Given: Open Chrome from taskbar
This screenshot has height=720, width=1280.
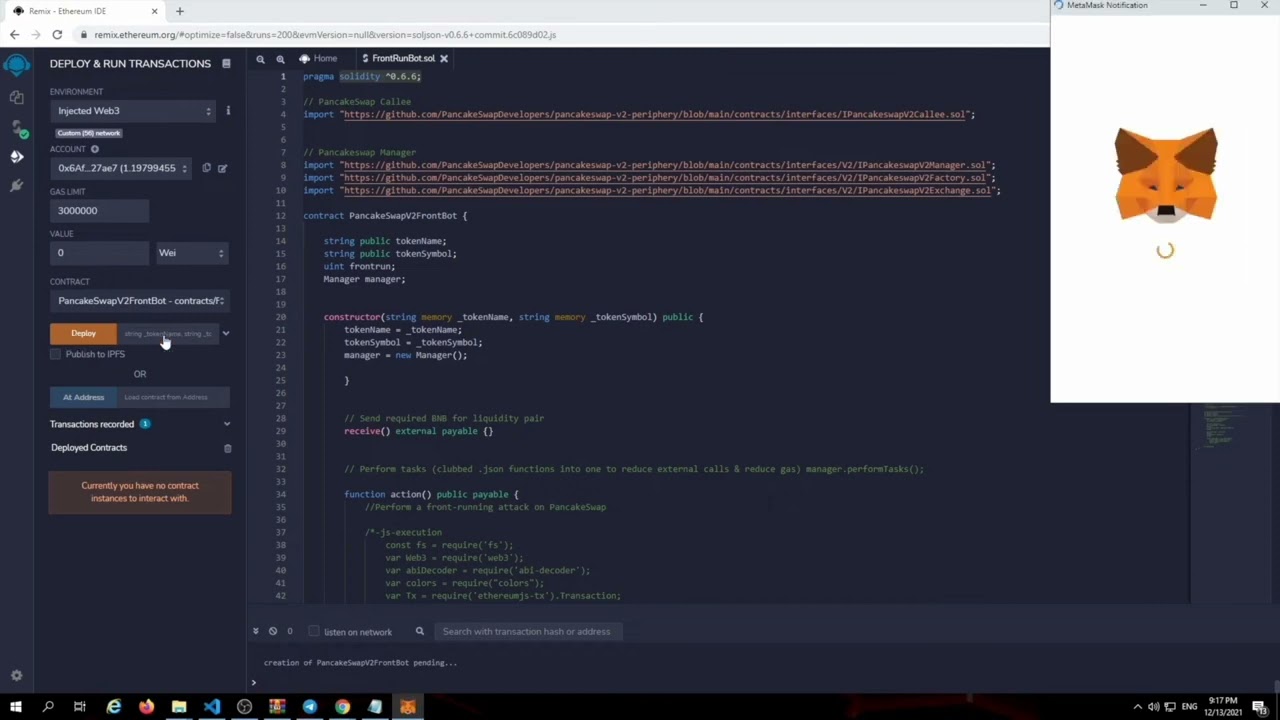Looking at the screenshot, I should pos(342,707).
